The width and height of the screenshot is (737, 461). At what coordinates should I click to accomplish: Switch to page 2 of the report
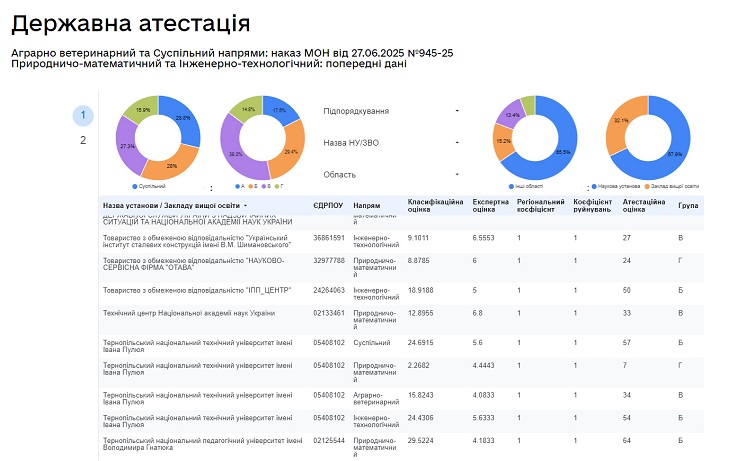click(x=83, y=140)
